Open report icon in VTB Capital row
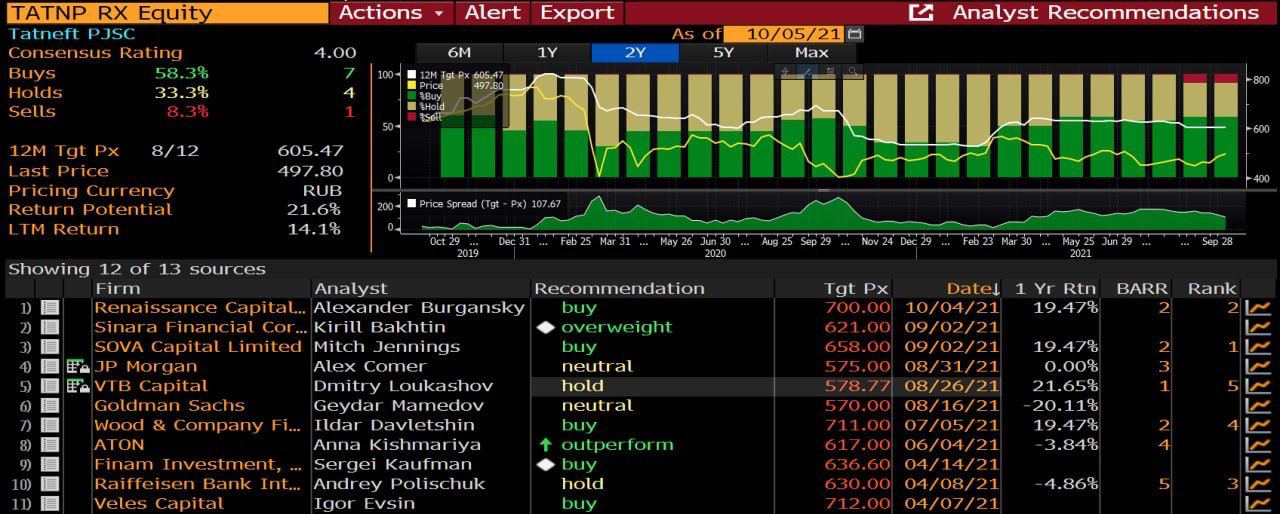Screen dimensions: 1280x514 (49, 386)
